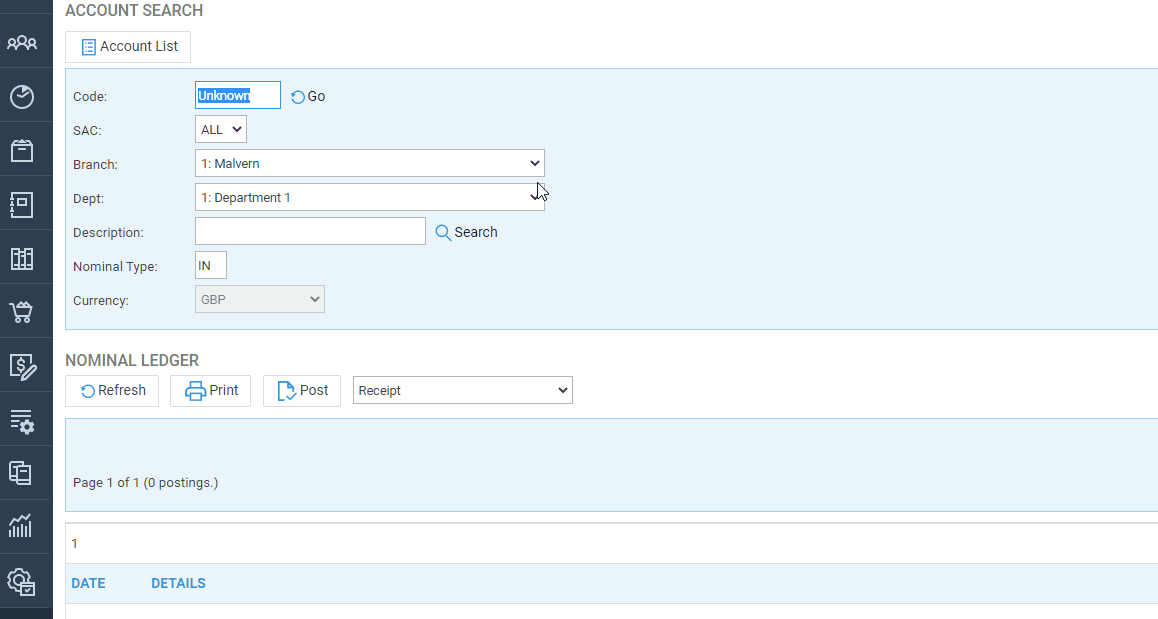Click the 'NOMINAL LEDGER' heading

pos(132,360)
